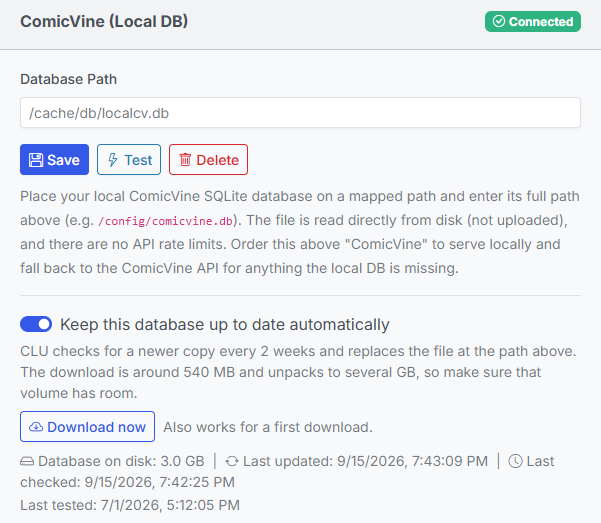Click the Connected status badge
Image resolution: width=601 pixels, height=523 pixels.
tap(533, 21)
